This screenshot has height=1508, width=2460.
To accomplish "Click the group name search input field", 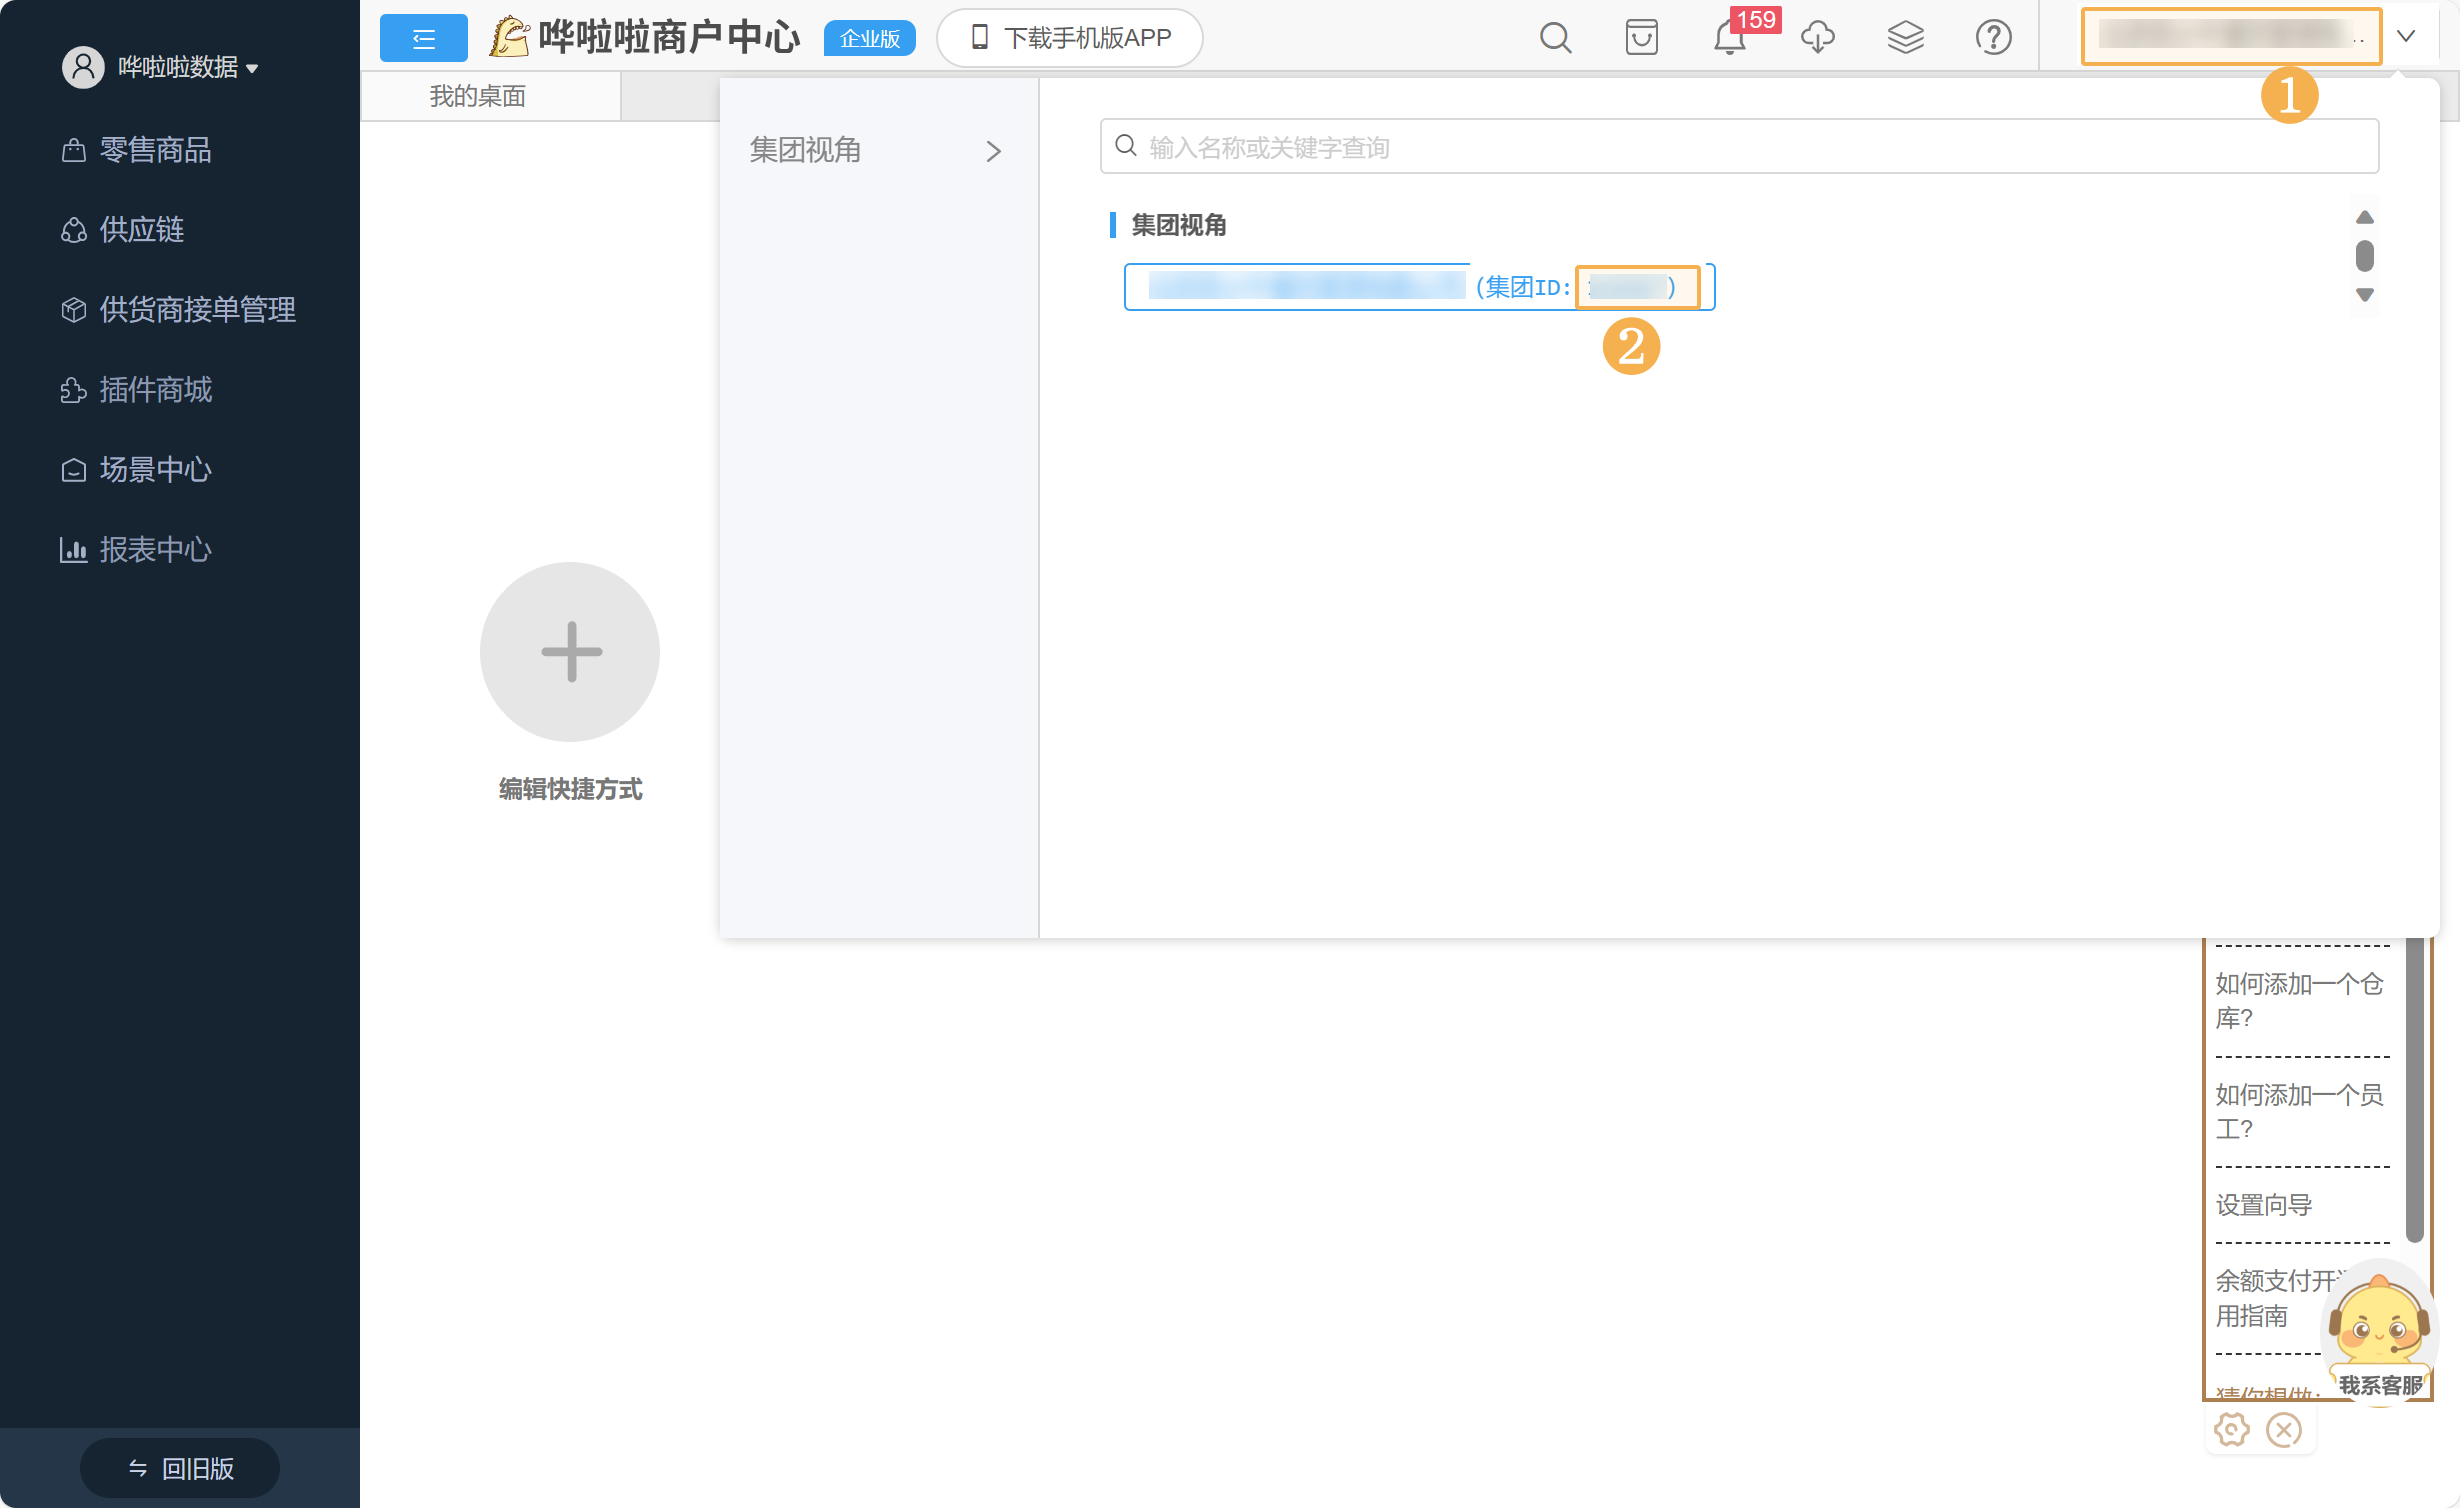I will (1740, 147).
